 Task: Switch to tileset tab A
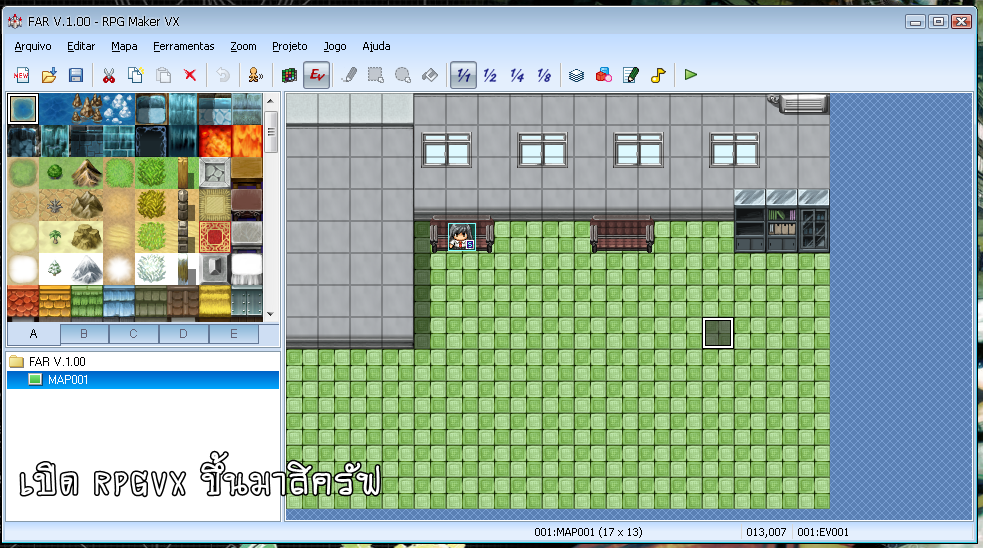(x=34, y=334)
